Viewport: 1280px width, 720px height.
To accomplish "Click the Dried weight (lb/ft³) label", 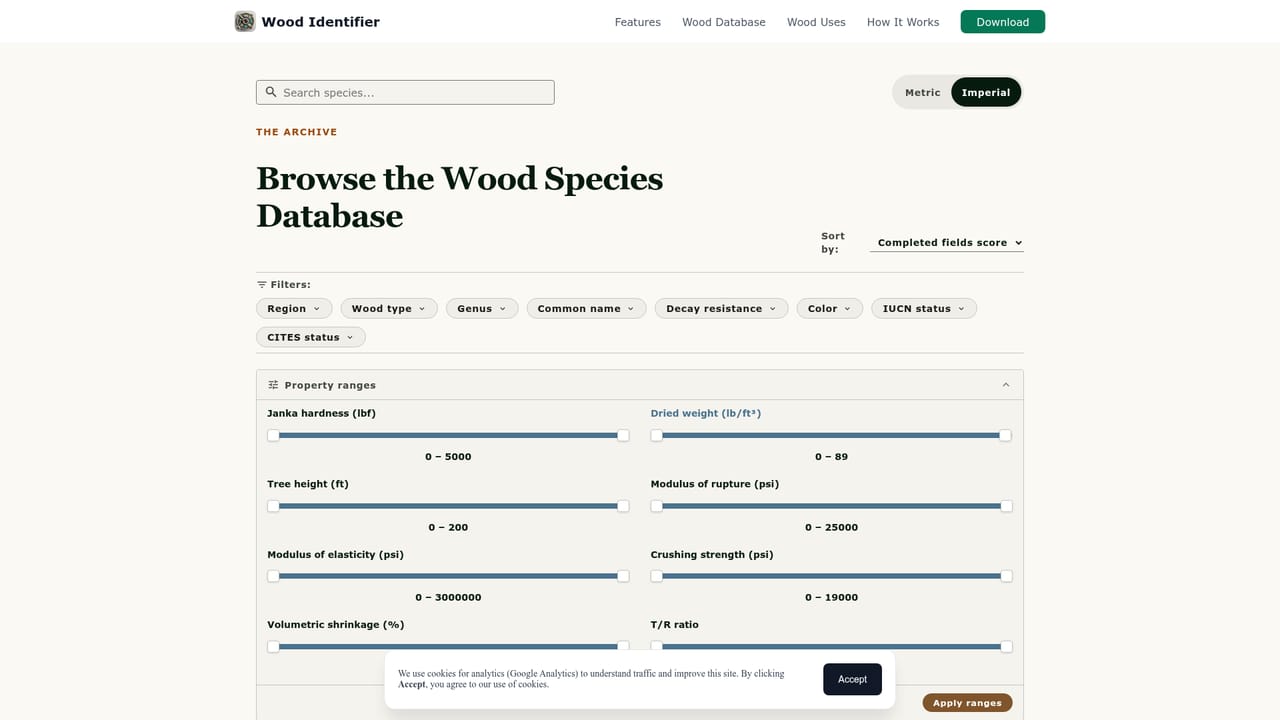I will 706,413.
